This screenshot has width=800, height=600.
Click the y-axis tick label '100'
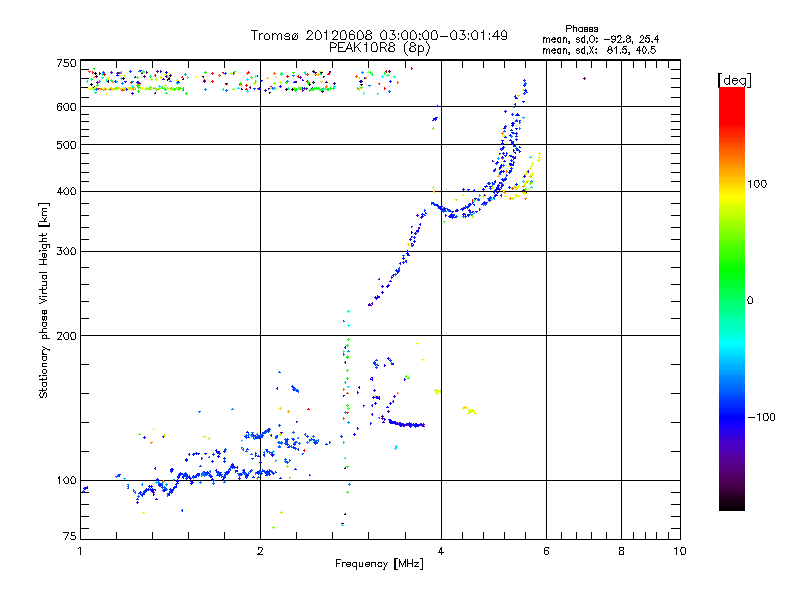pos(66,480)
